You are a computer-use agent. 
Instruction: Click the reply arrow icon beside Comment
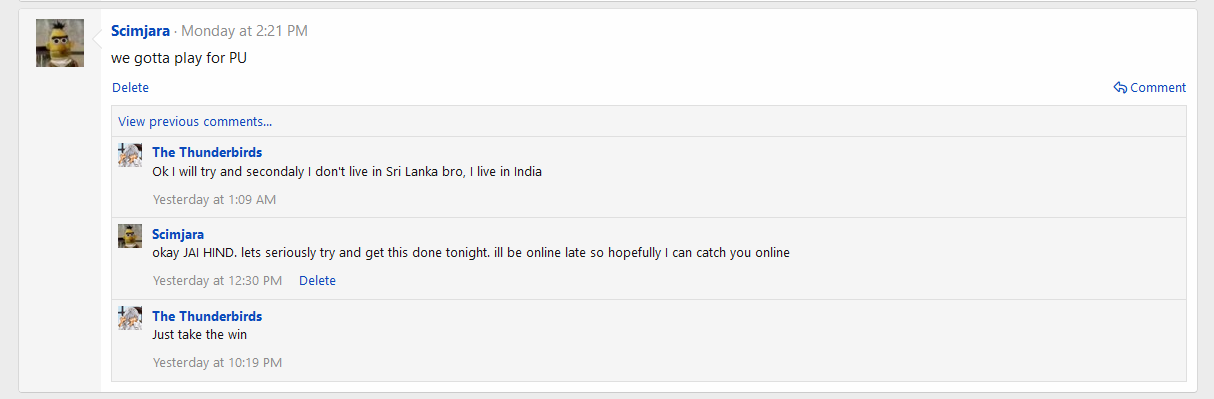(1121, 87)
